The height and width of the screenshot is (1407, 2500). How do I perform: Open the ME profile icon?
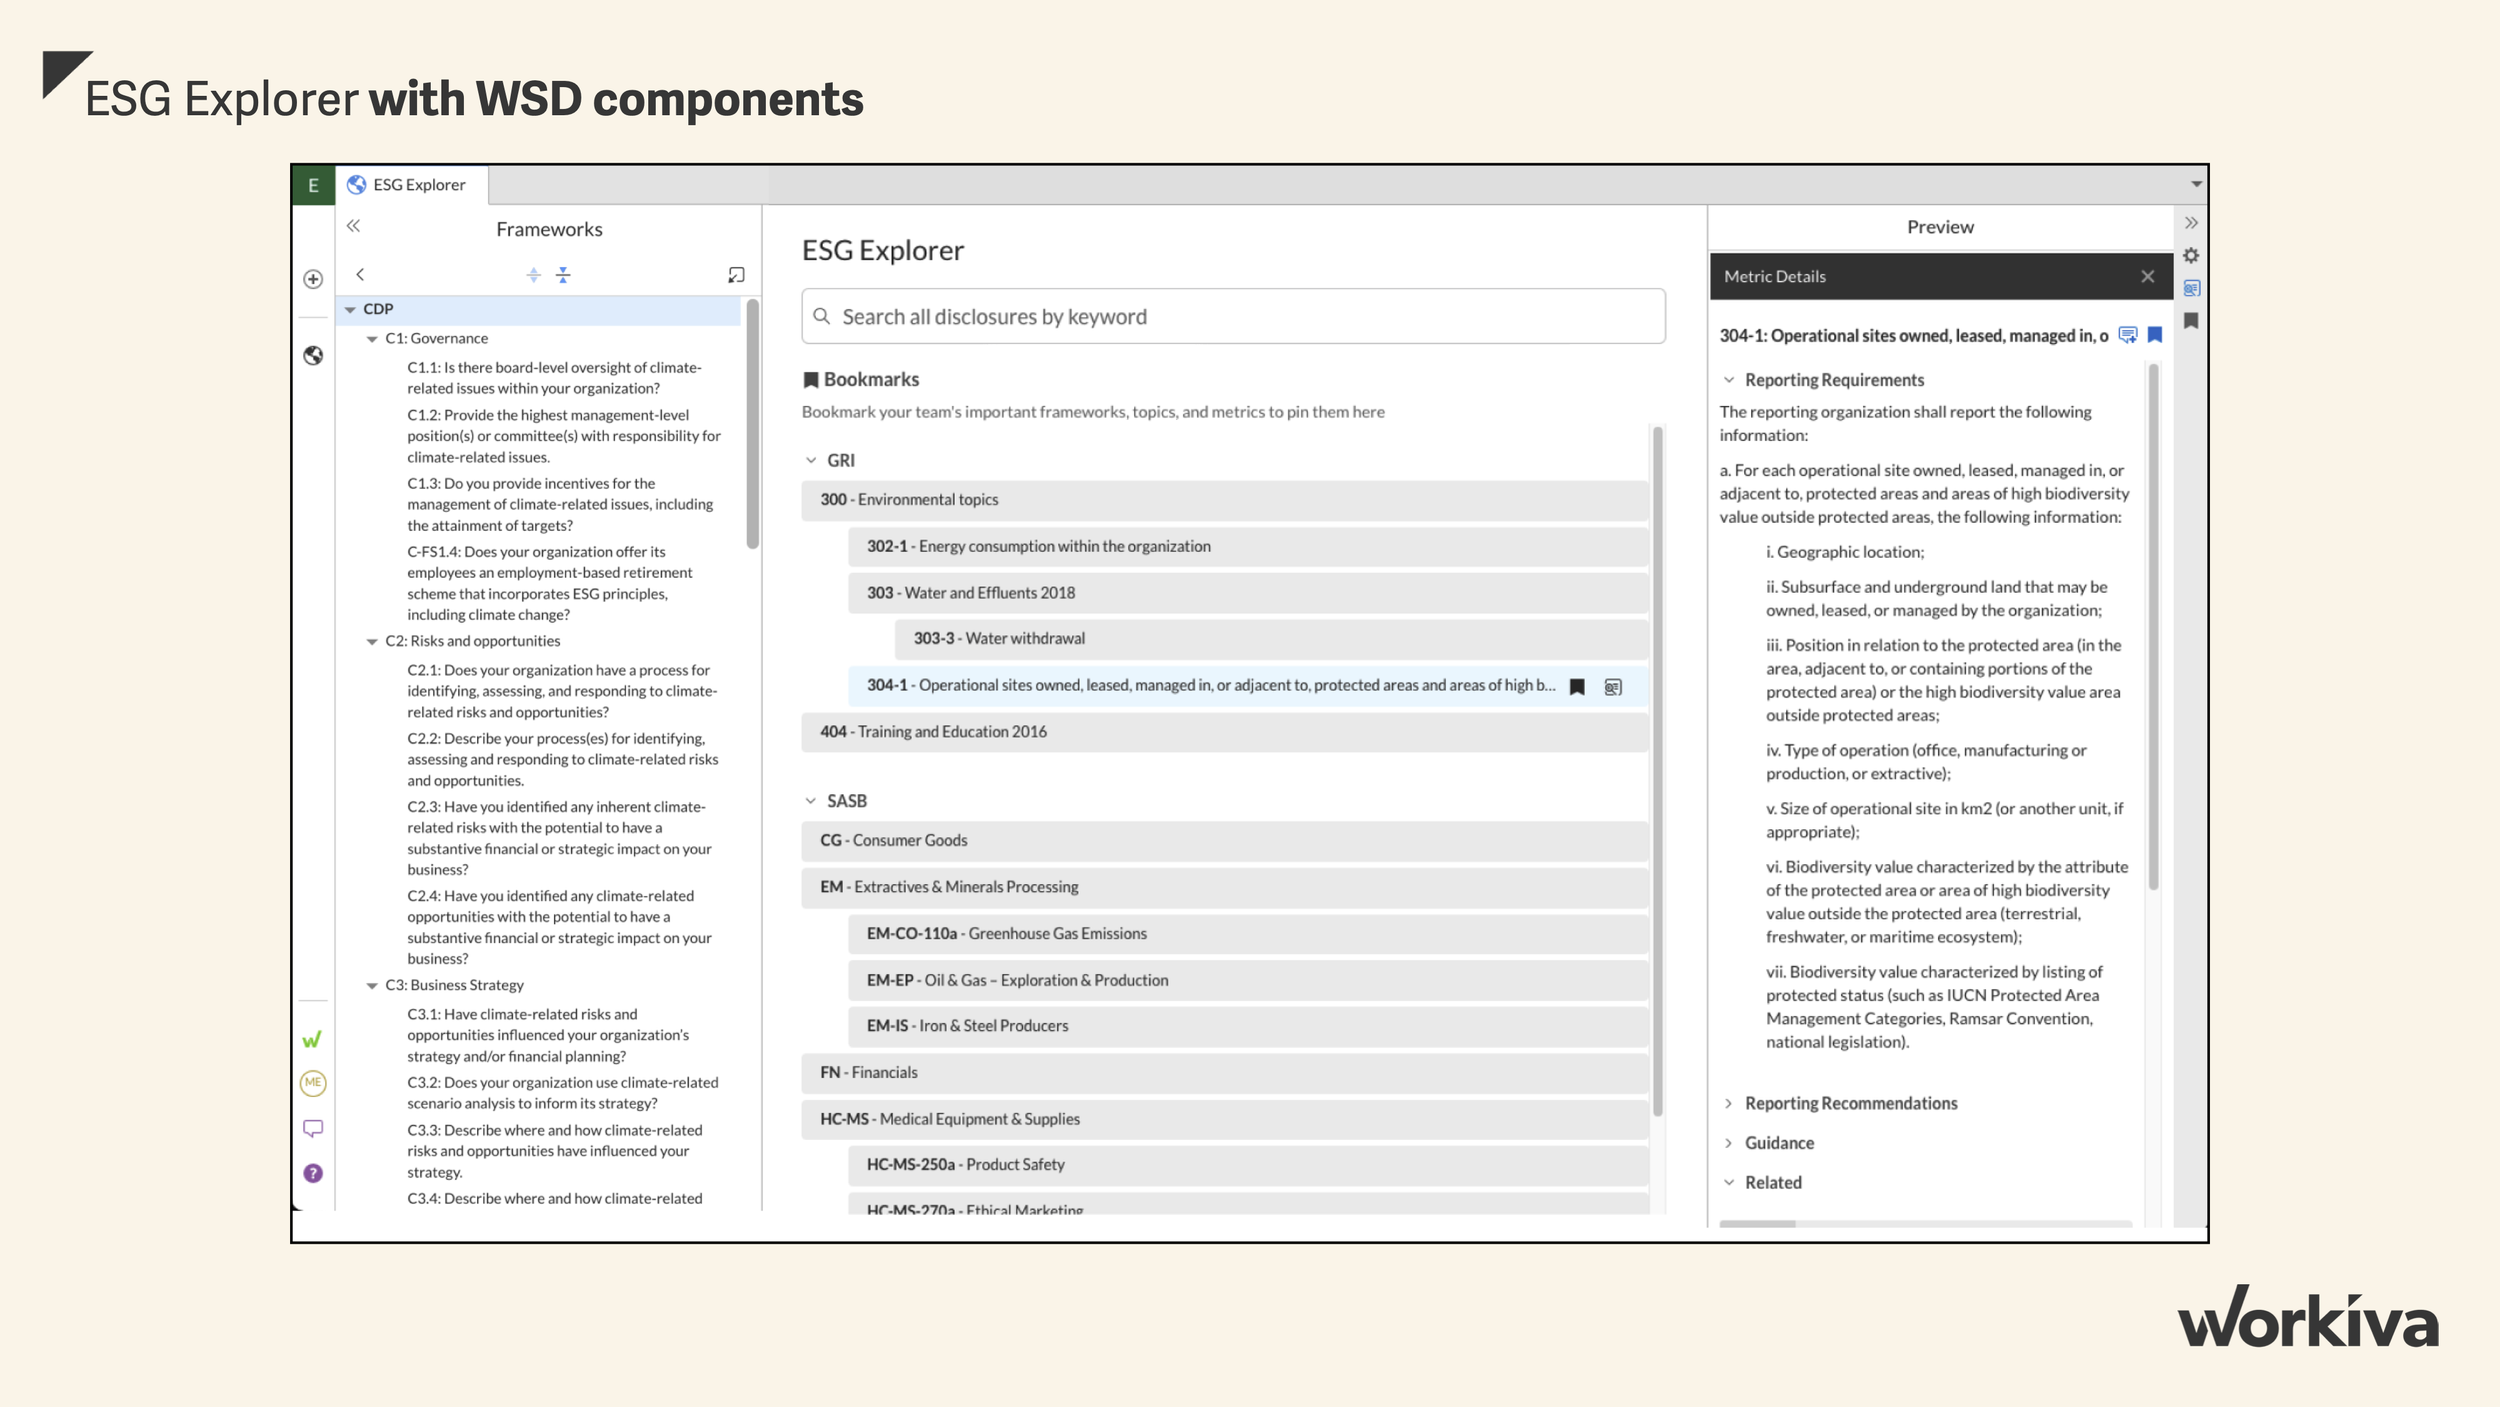(x=313, y=1083)
